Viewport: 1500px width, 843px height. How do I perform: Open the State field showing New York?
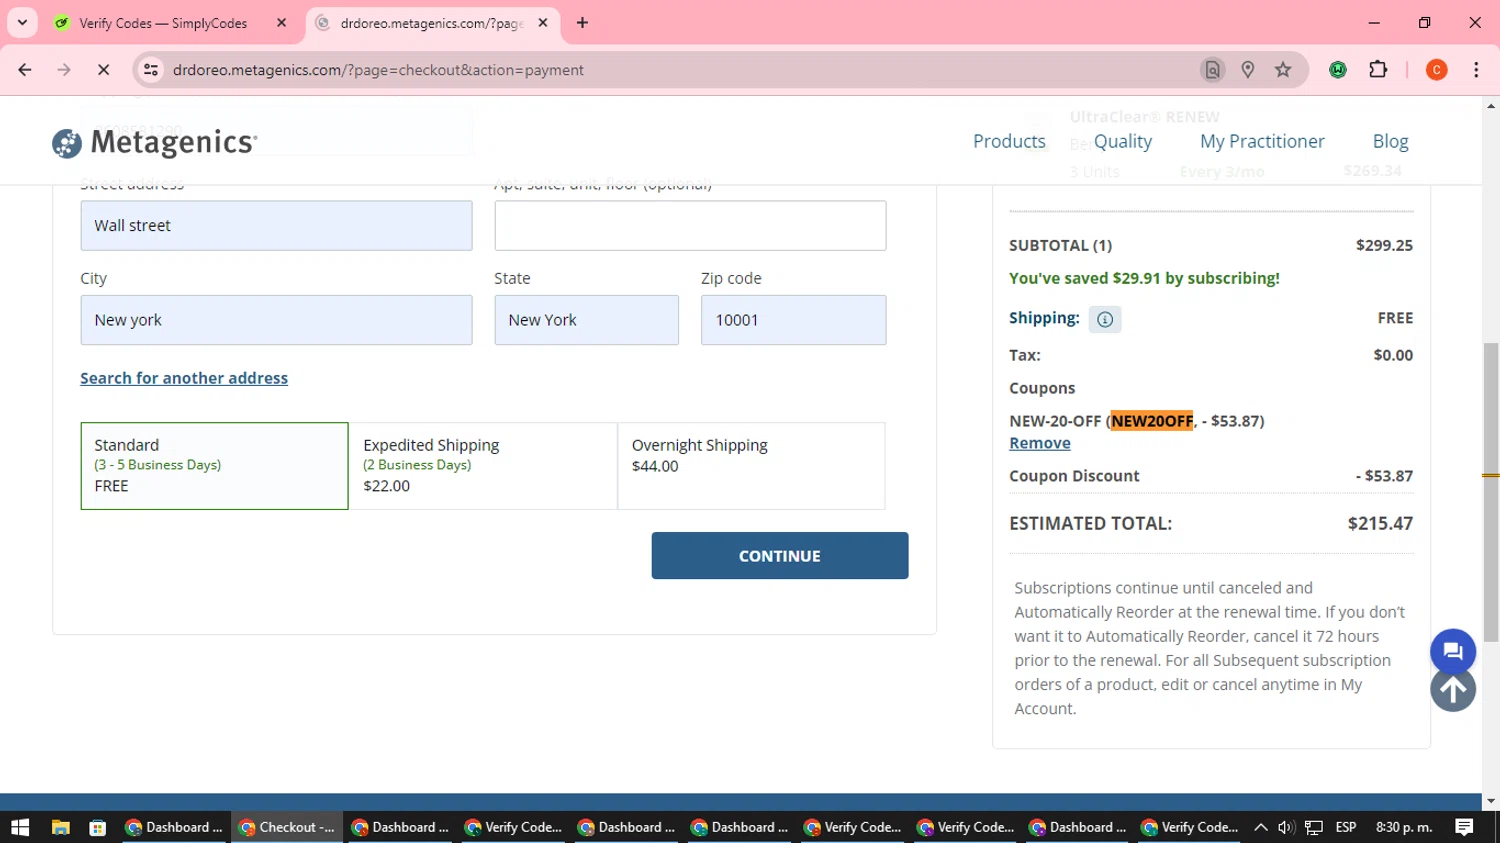586,320
